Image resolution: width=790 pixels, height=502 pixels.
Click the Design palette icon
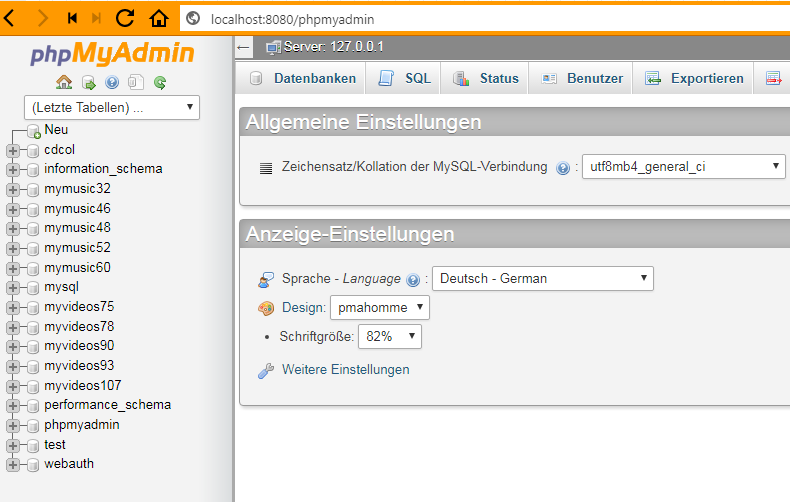point(266,308)
